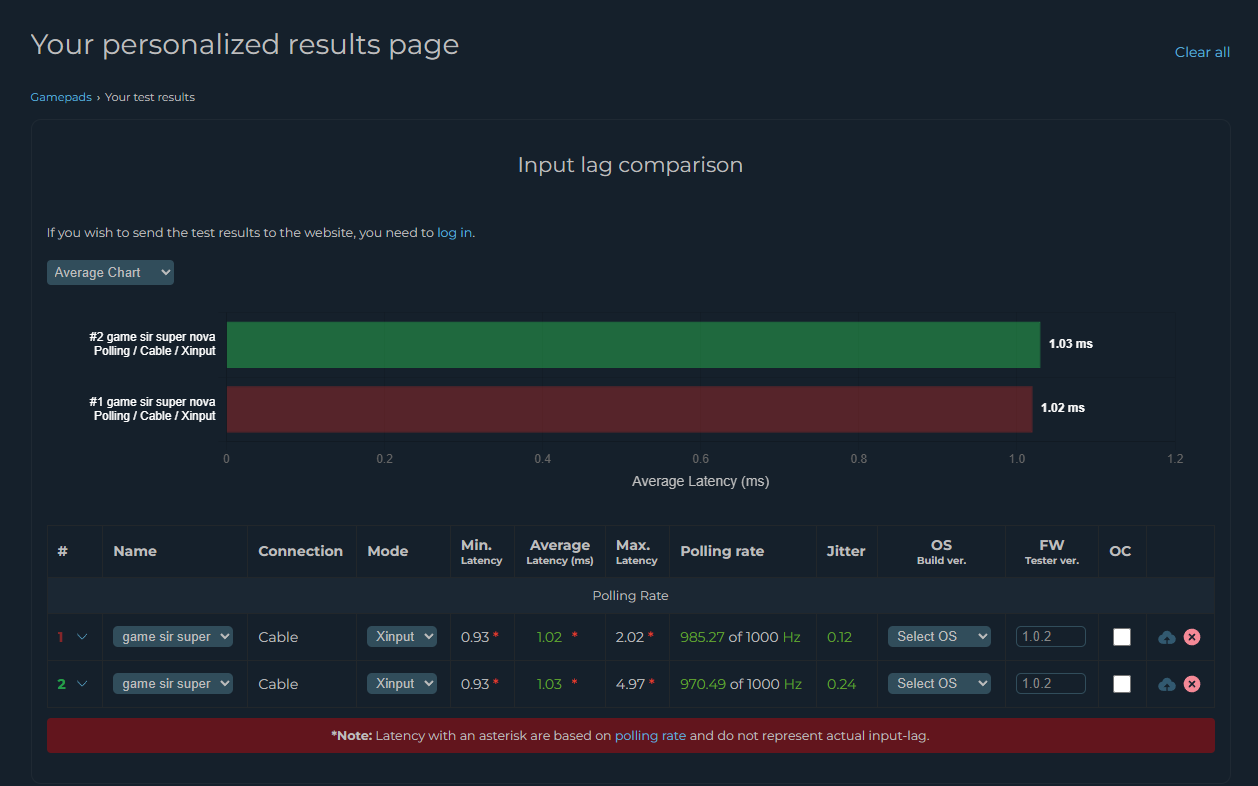
Task: Open row 2 Xinput mode dropdown
Action: pyautogui.click(x=402, y=684)
